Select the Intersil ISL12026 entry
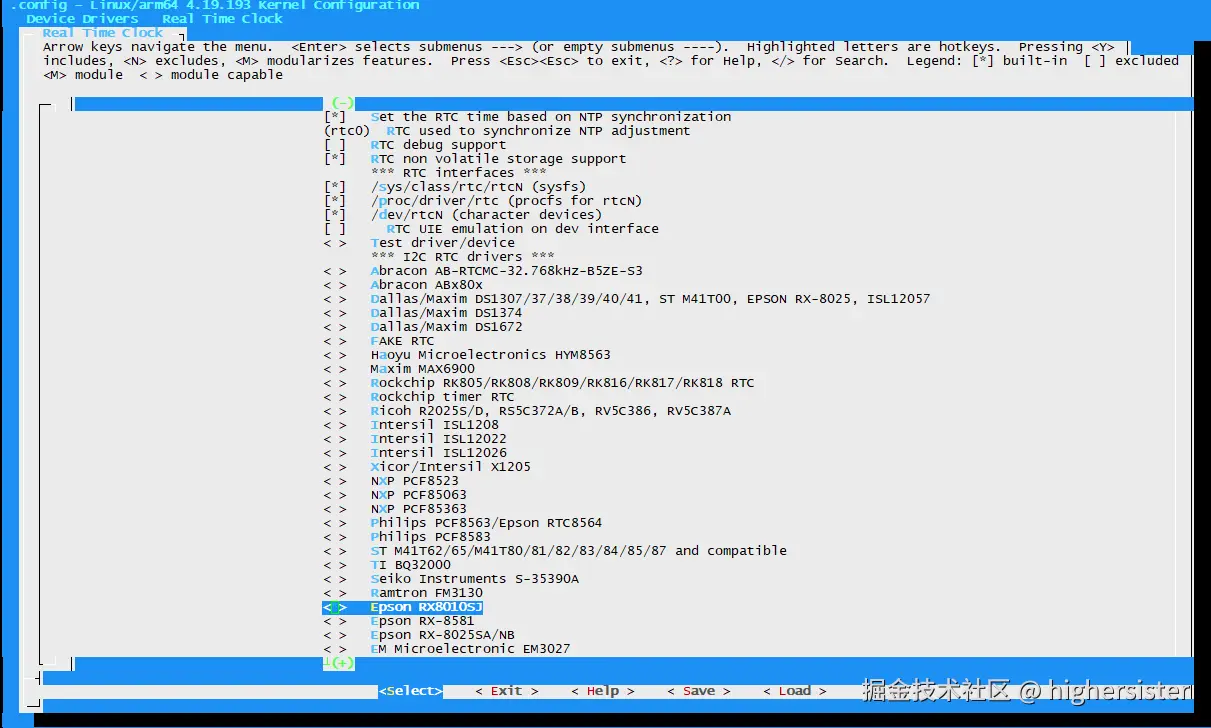This screenshot has height=728, width=1211. 438,453
